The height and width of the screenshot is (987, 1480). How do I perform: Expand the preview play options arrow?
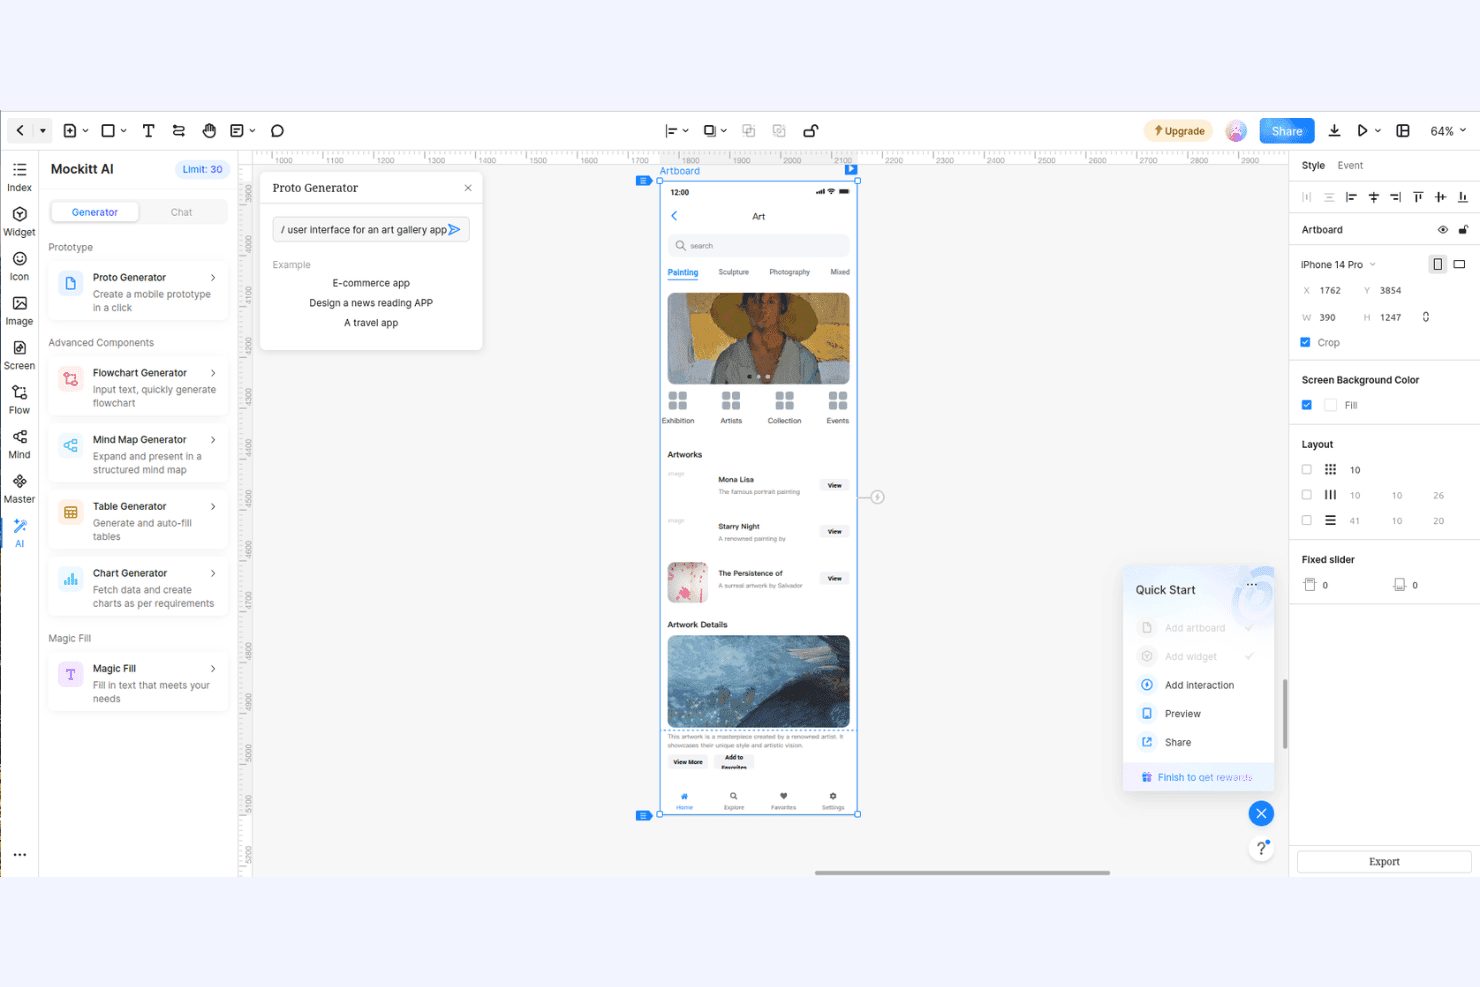pyautogui.click(x=1378, y=131)
